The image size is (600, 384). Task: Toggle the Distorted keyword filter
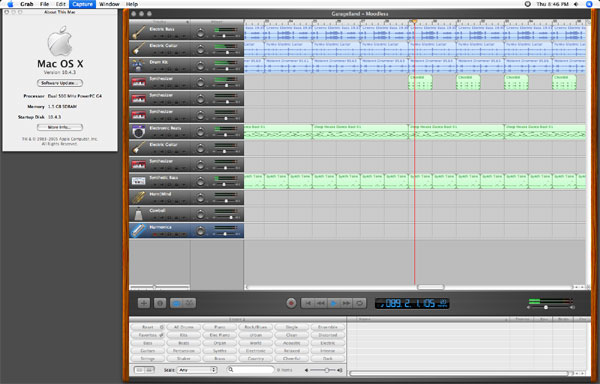coord(328,335)
